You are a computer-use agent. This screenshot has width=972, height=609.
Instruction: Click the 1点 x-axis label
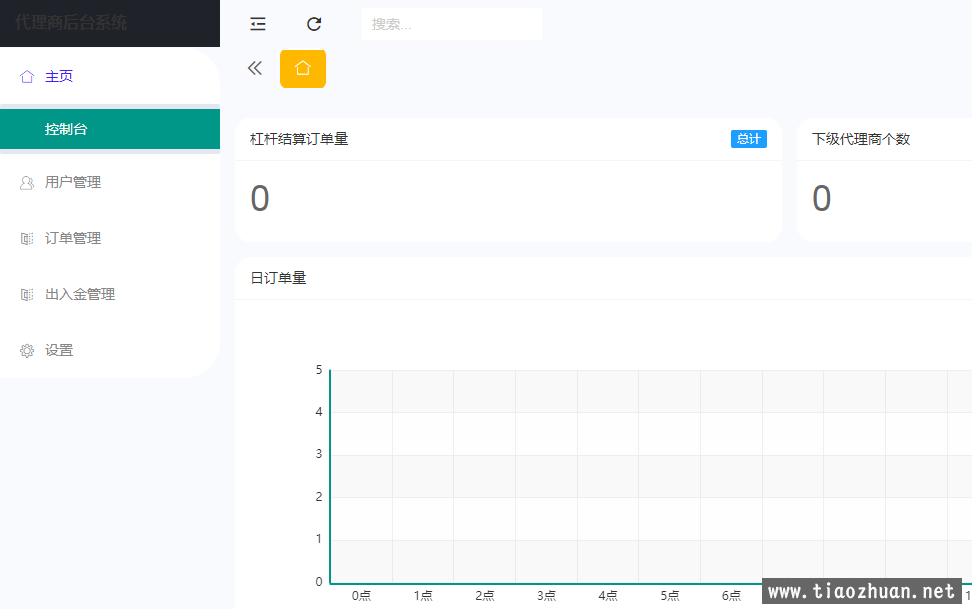coord(423,596)
